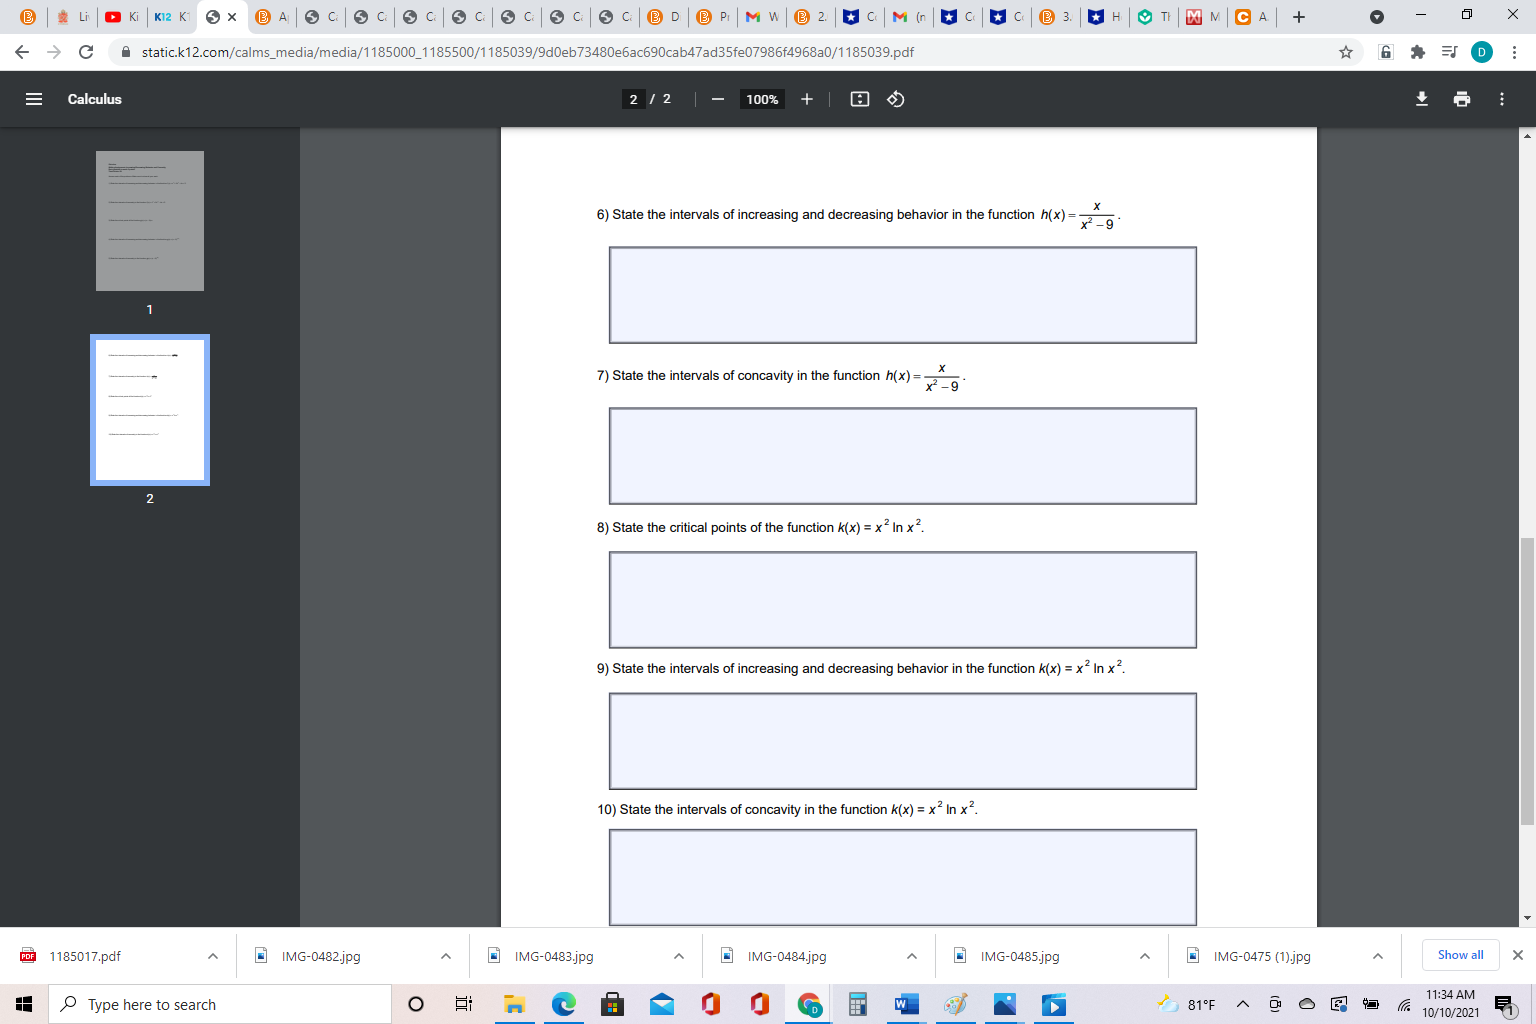The height and width of the screenshot is (1024, 1536).
Task: Zoom out with the minus button
Action: [x=717, y=99]
